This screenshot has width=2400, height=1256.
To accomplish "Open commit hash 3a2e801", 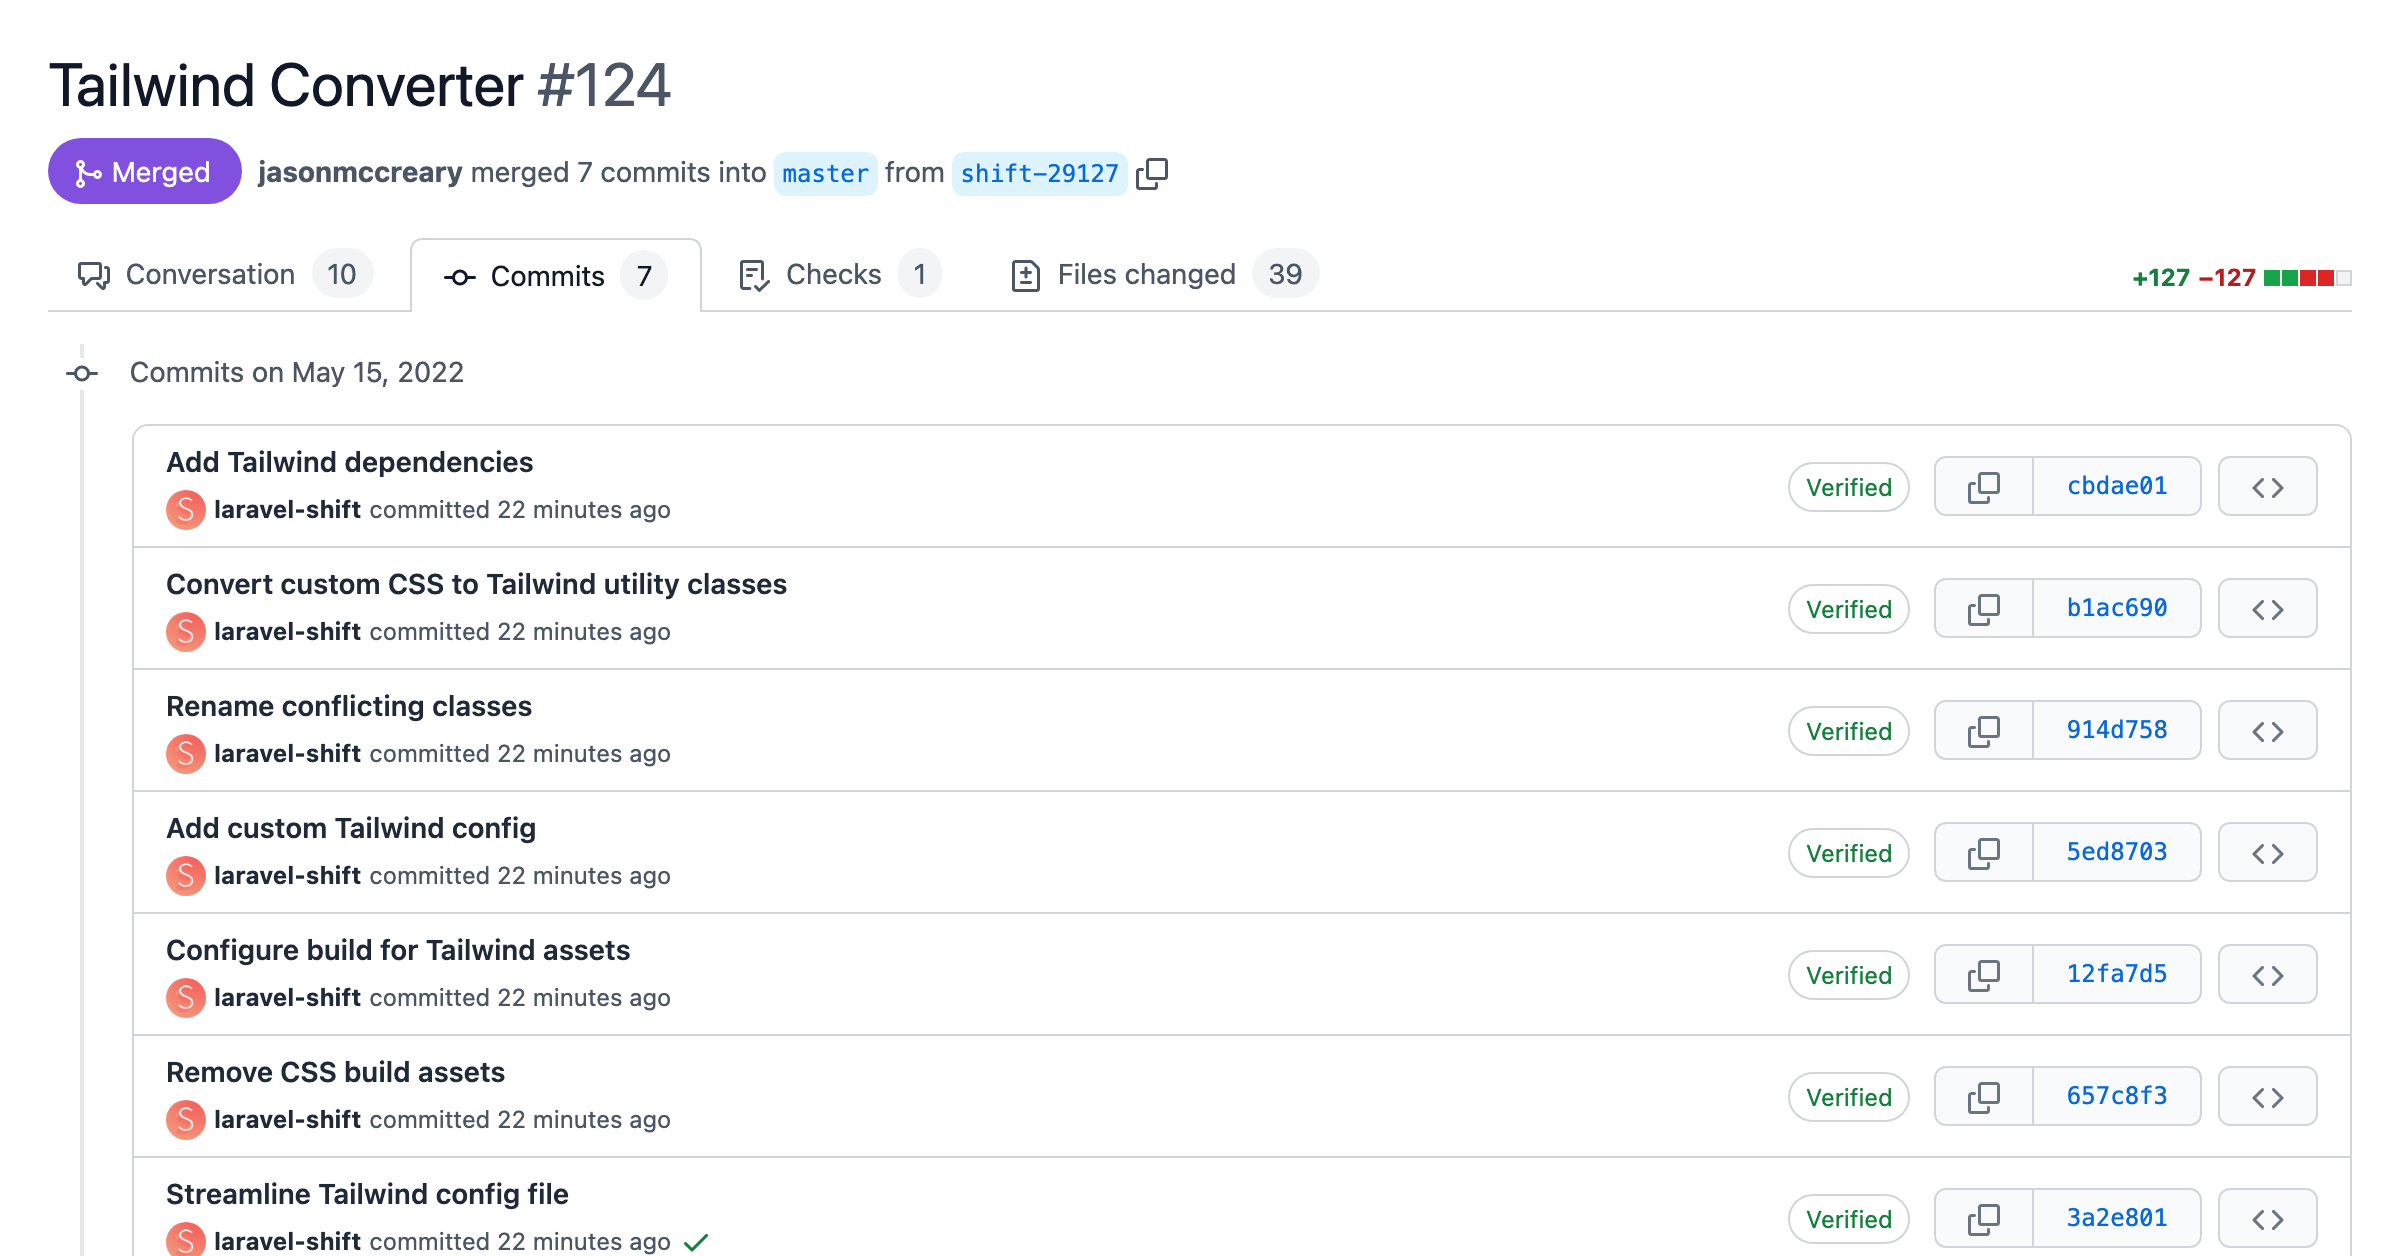I will point(2117,1218).
